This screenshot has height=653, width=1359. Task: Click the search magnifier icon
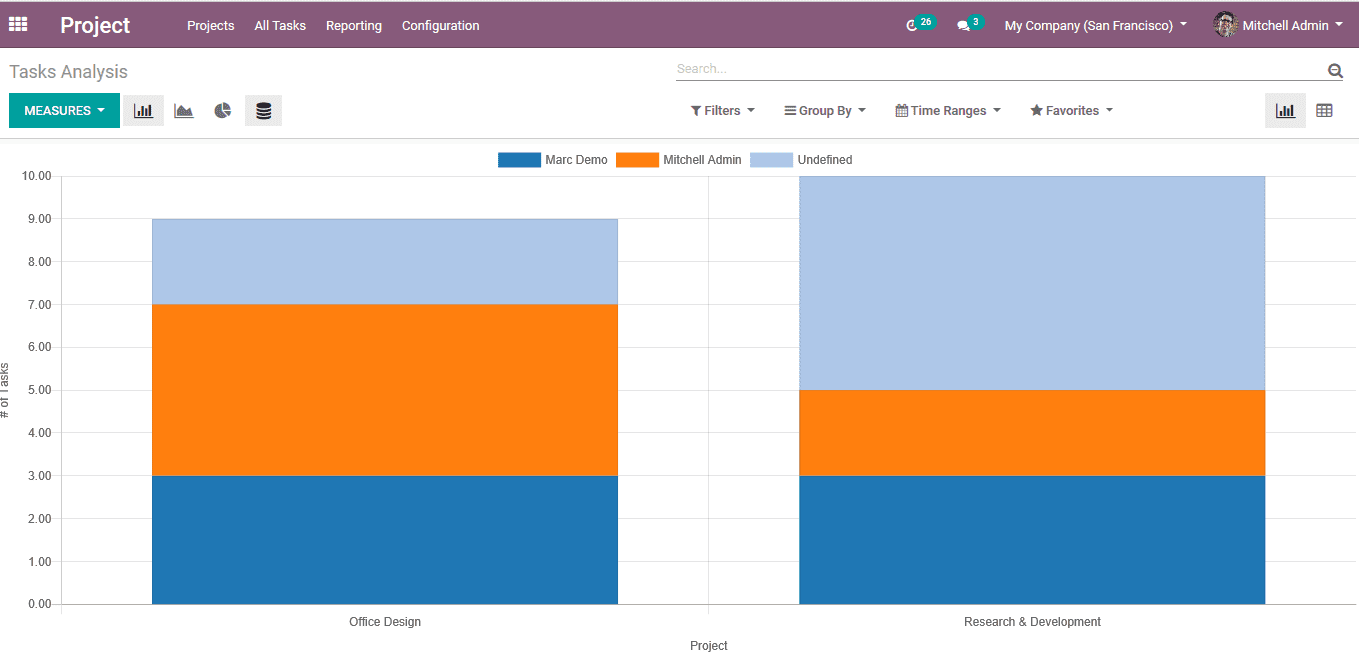pos(1335,70)
